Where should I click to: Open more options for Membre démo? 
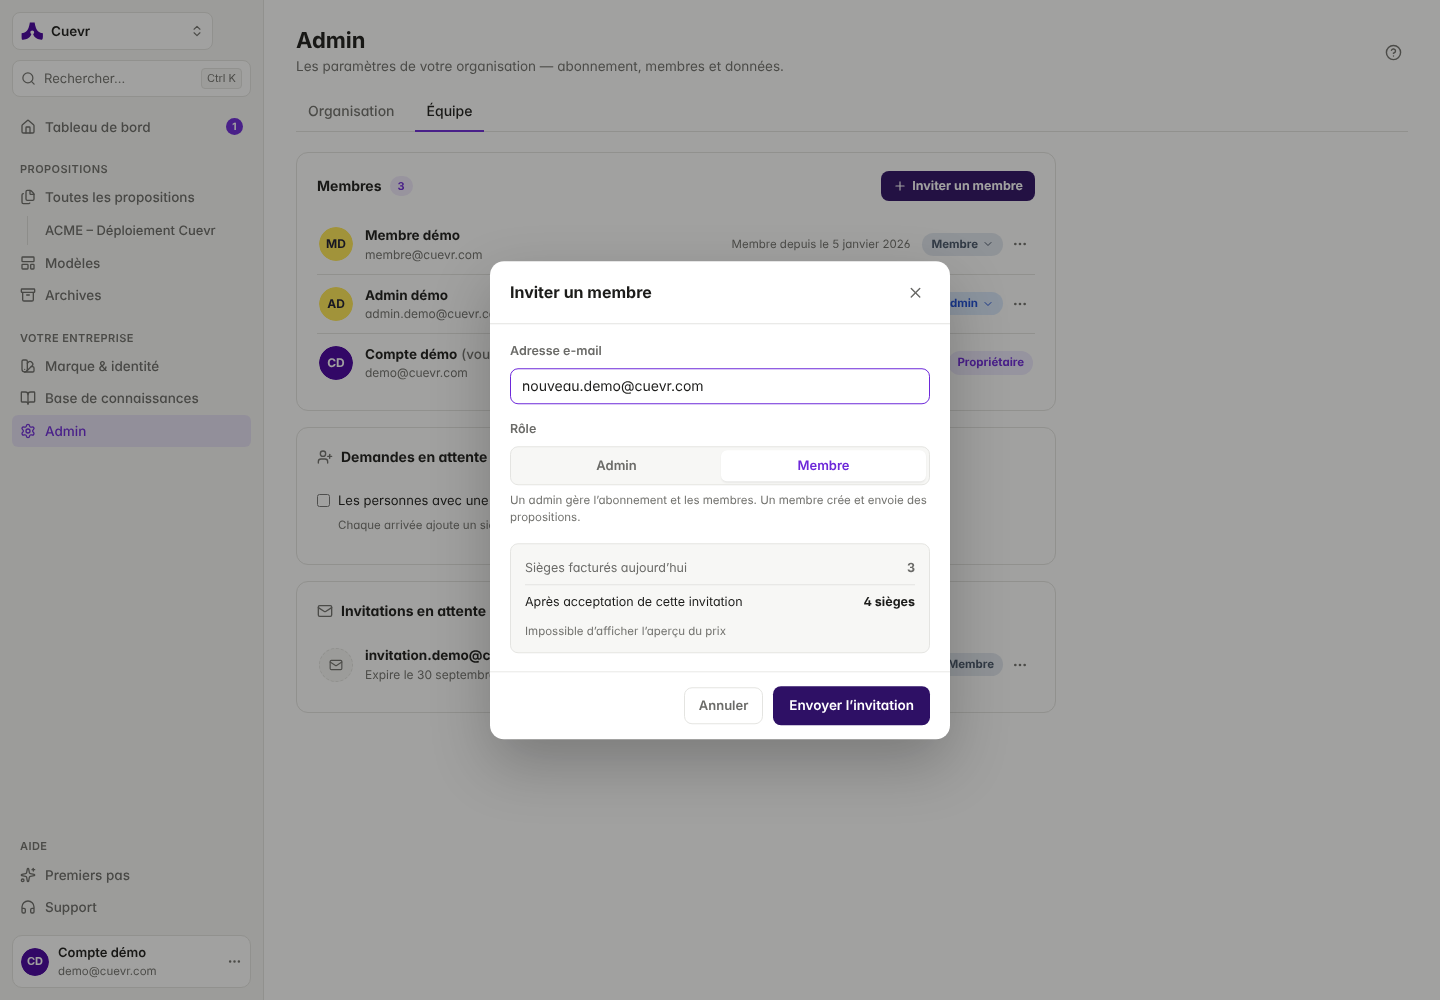pyautogui.click(x=1020, y=244)
